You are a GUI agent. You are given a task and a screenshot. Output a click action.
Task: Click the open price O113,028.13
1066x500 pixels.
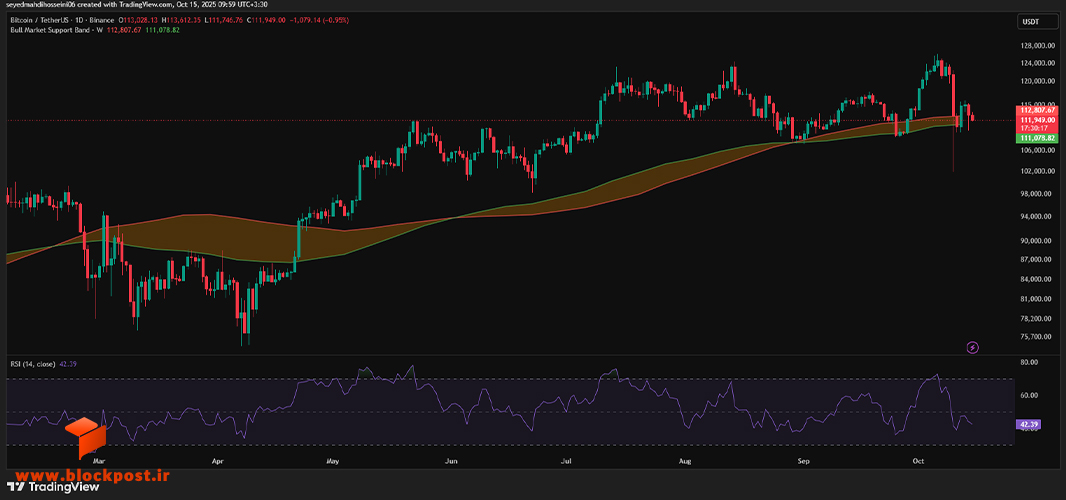click(x=138, y=20)
